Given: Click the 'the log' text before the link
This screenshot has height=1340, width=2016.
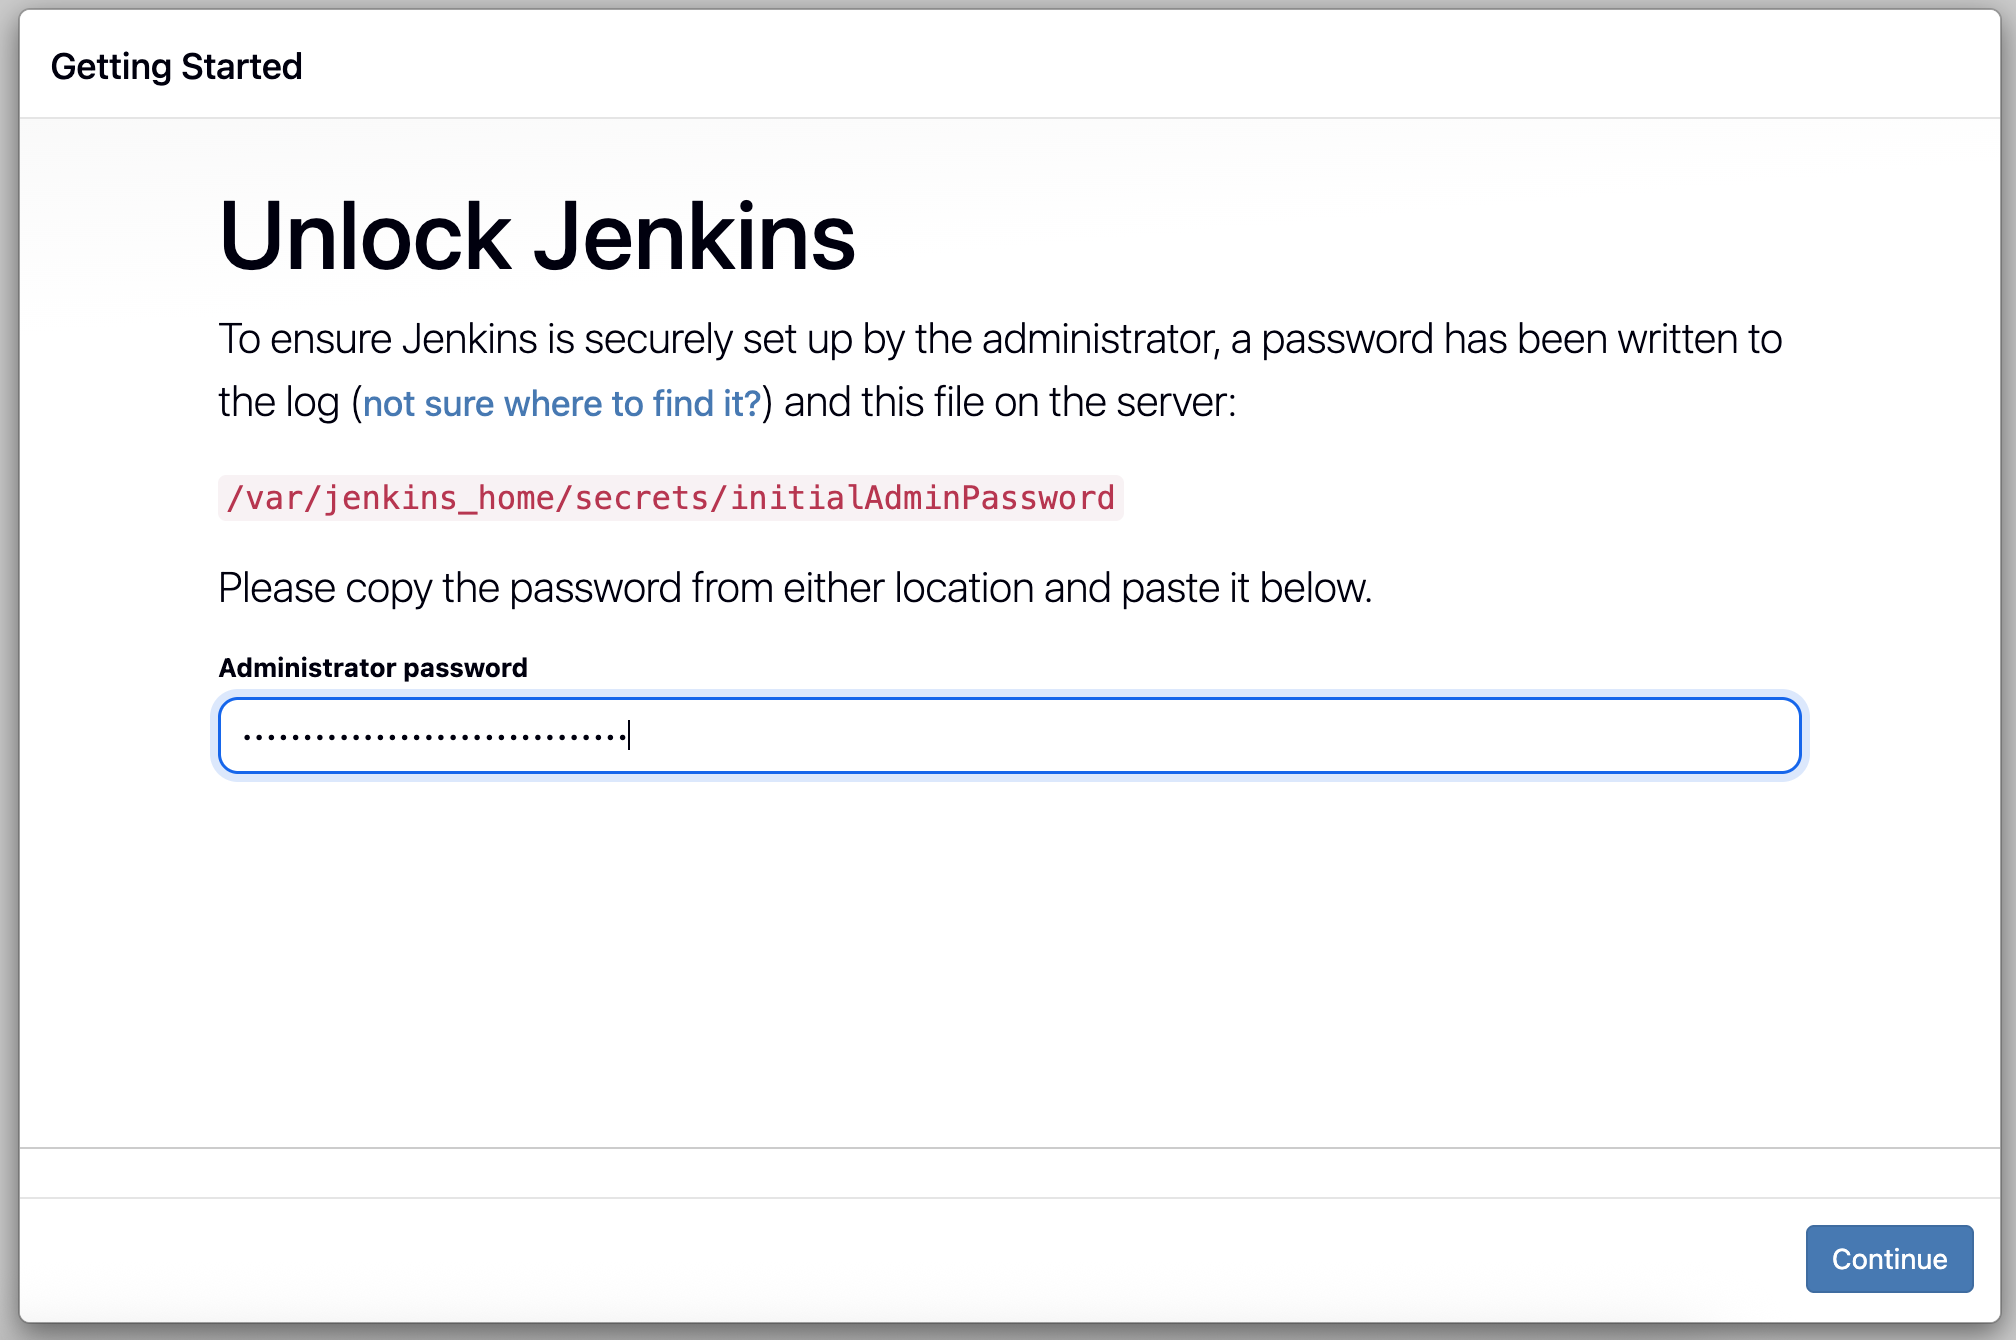Looking at the screenshot, I should 278,403.
